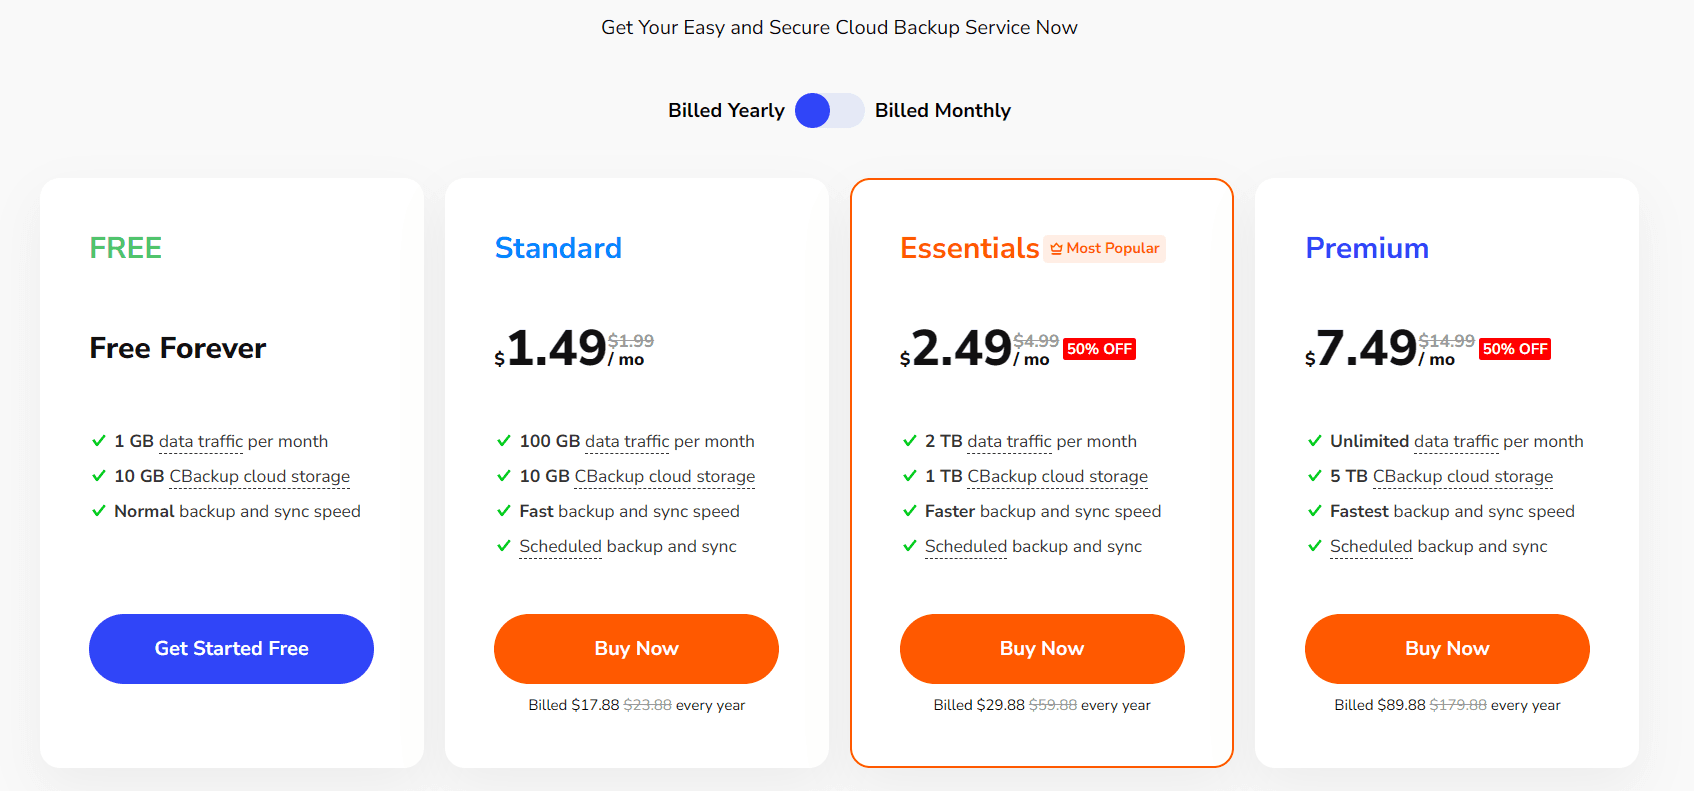Click the green checkmark beside 1 GB data traffic
Viewport: 1694px width, 791px height.
pos(99,441)
